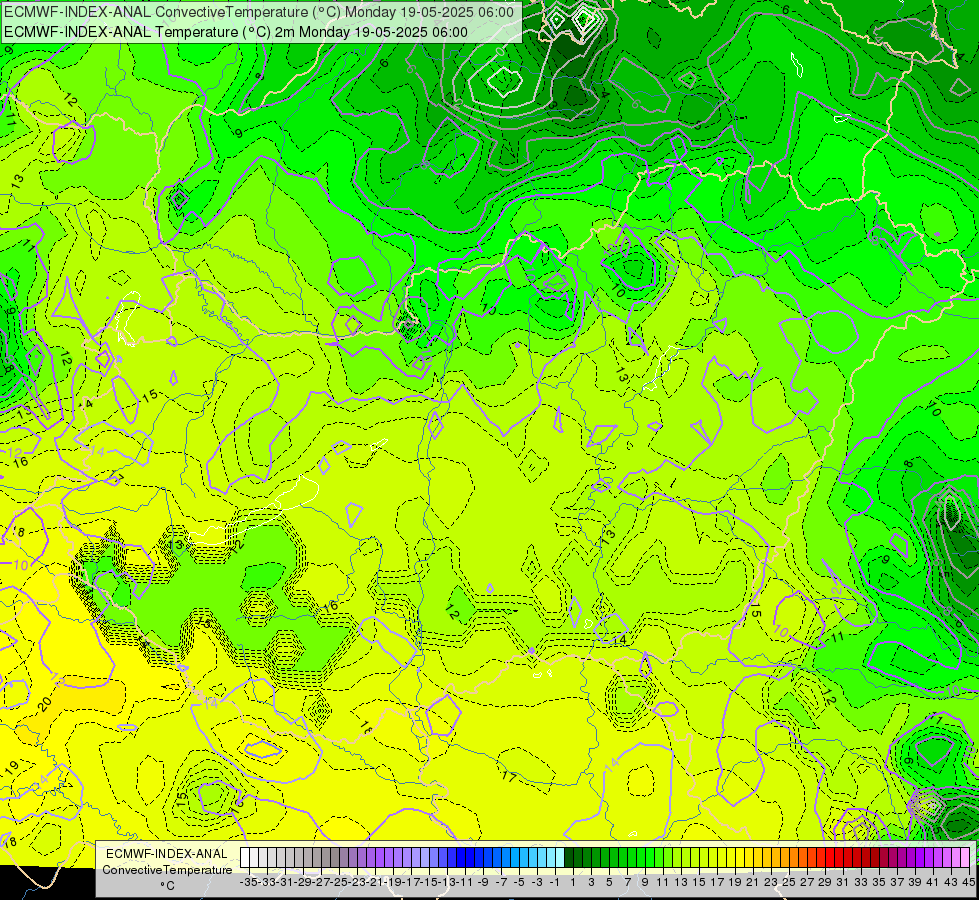Click the 15 value on the legend scale

699,883
